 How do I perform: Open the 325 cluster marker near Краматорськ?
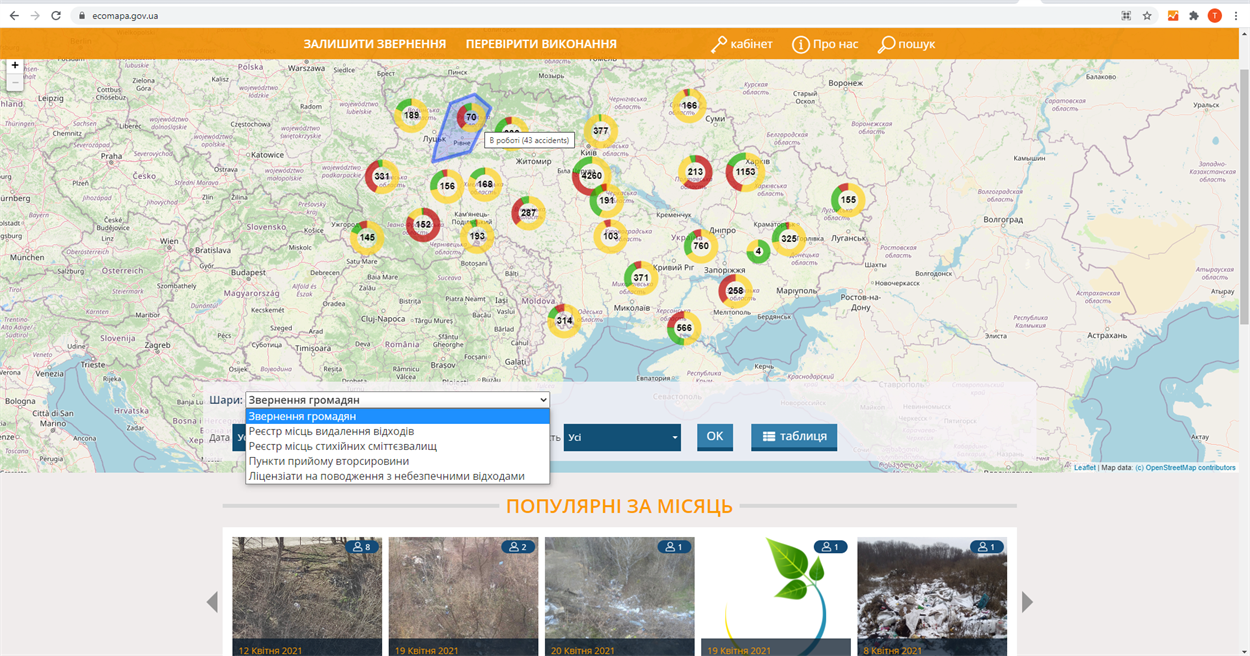tap(788, 239)
